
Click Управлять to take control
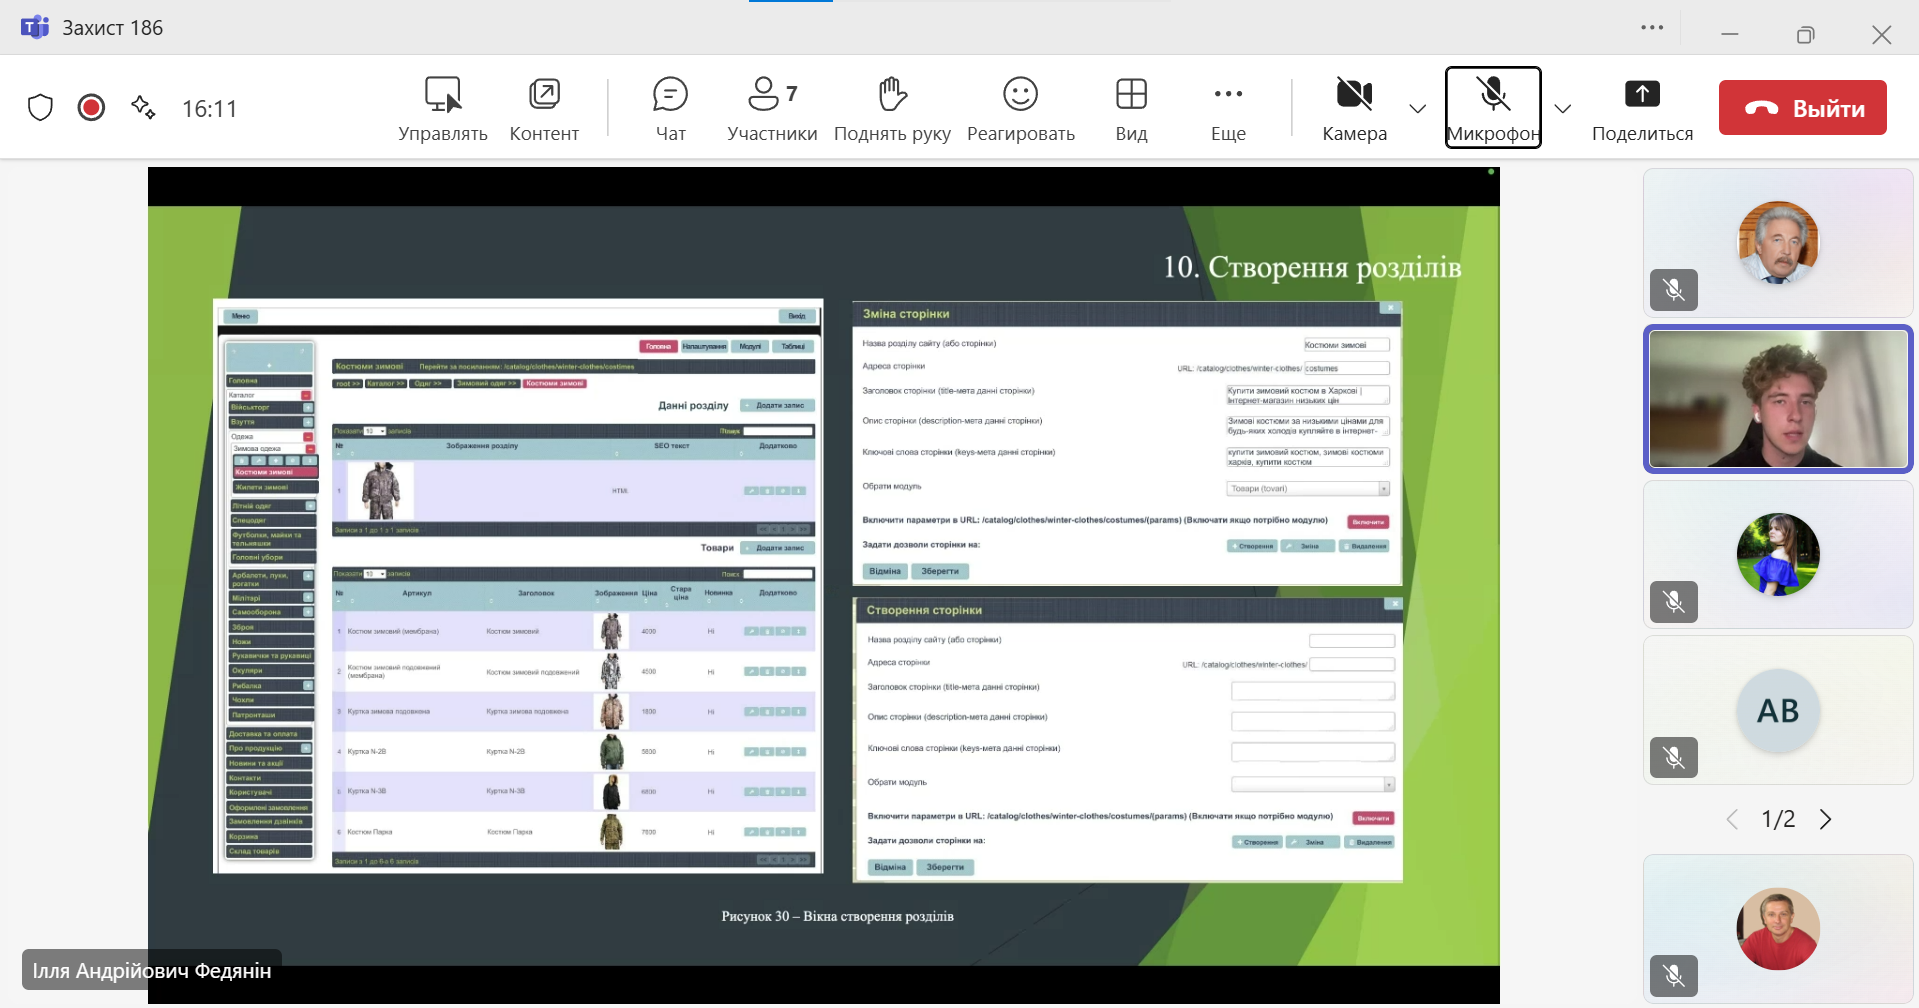pos(442,108)
